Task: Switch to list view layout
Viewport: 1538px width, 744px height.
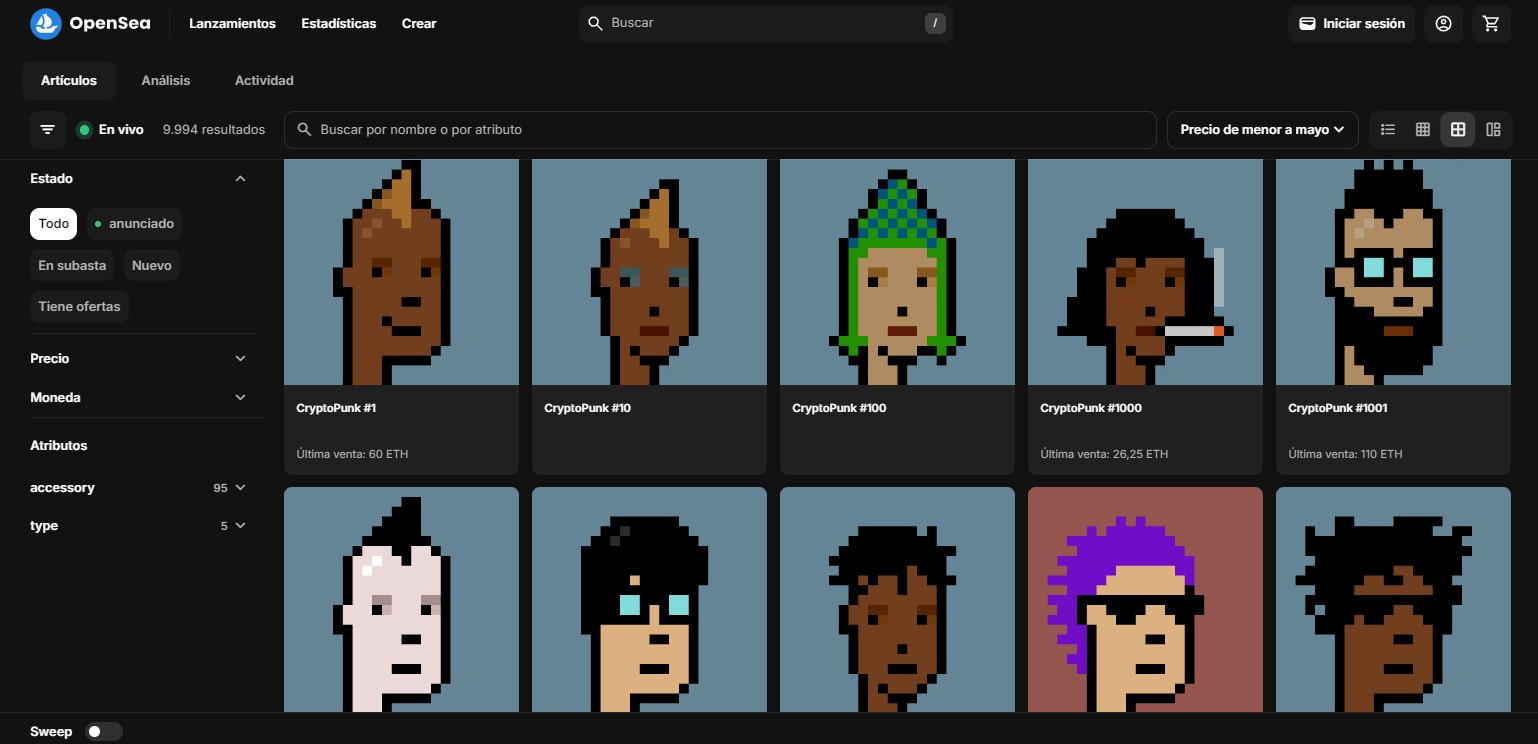Action: (1388, 130)
